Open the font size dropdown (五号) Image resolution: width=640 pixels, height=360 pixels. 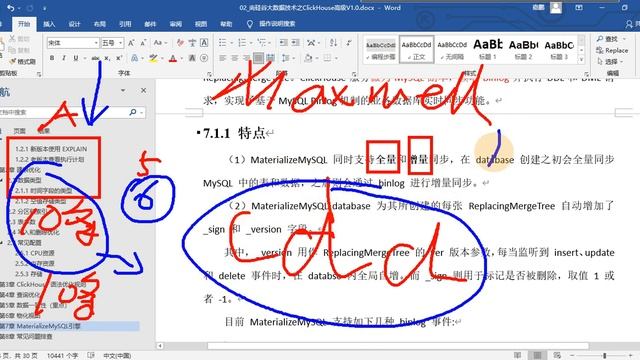point(121,42)
